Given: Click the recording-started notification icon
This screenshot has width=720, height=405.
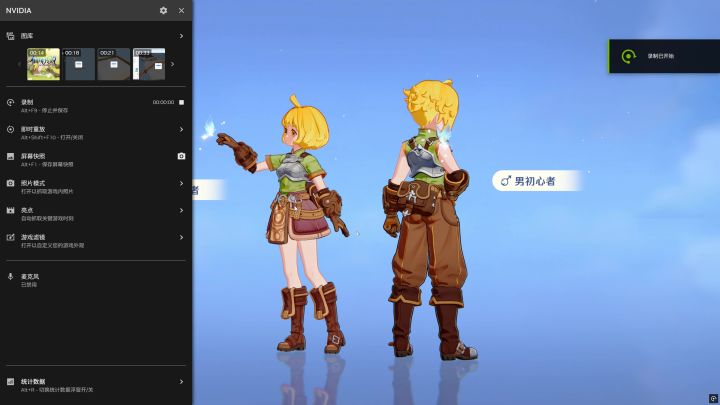Looking at the screenshot, I should click(628, 56).
